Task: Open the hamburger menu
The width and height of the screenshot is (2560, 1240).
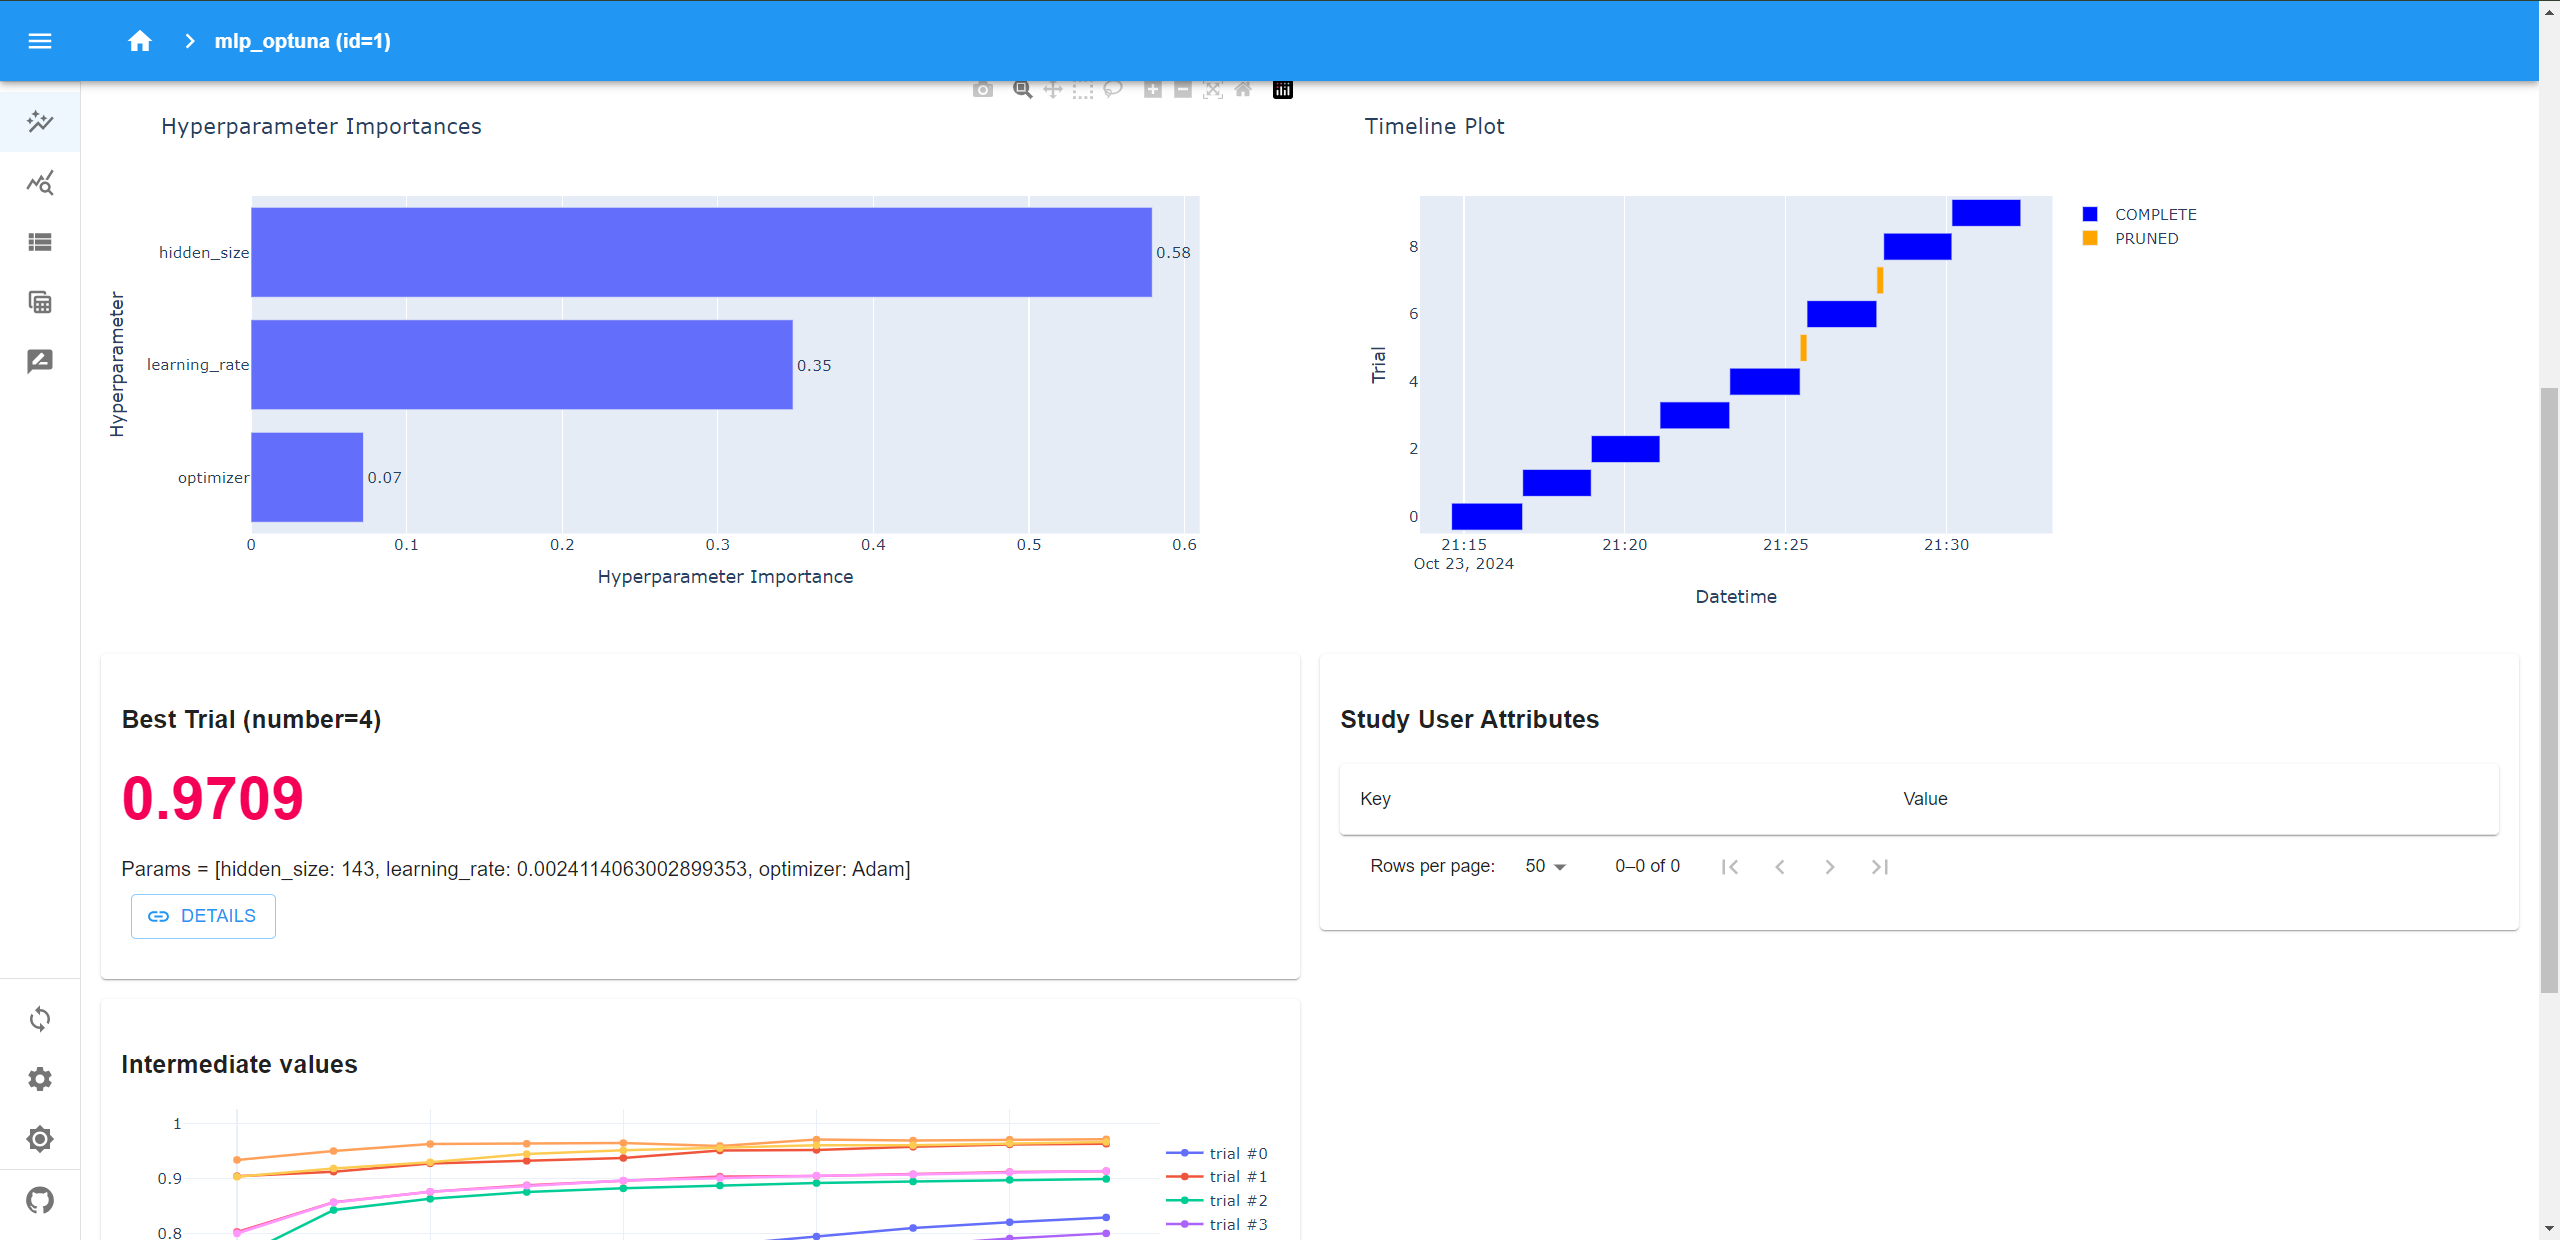Action: coord(40,41)
